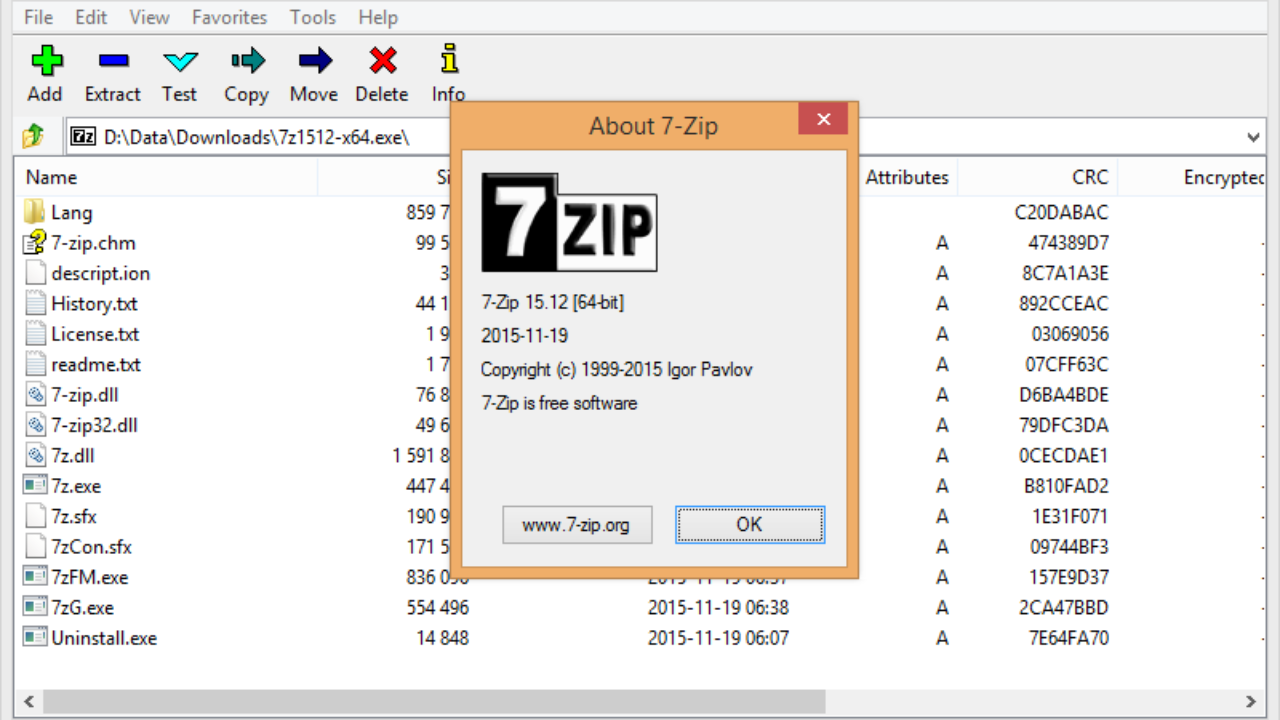Click the horizontal scrollbar left arrow

(x=29, y=702)
